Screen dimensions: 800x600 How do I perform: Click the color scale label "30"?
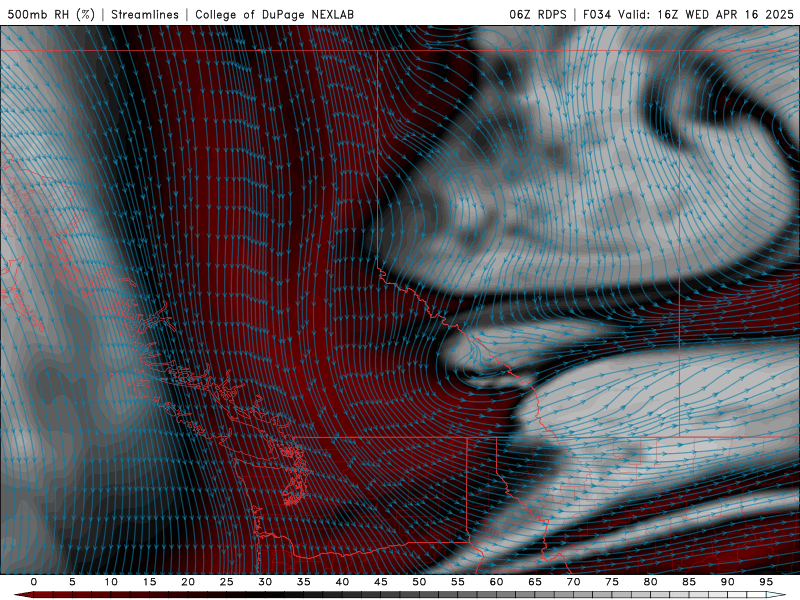[265, 582]
